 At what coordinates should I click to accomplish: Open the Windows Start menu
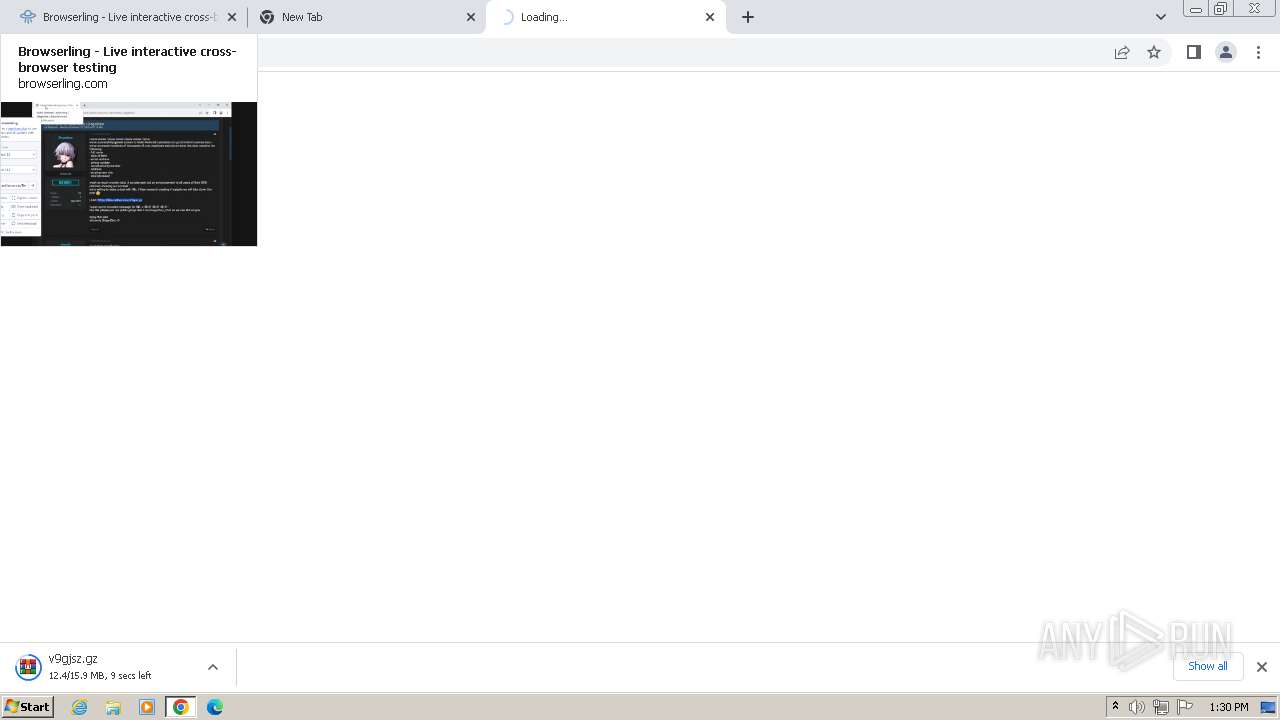(28, 707)
